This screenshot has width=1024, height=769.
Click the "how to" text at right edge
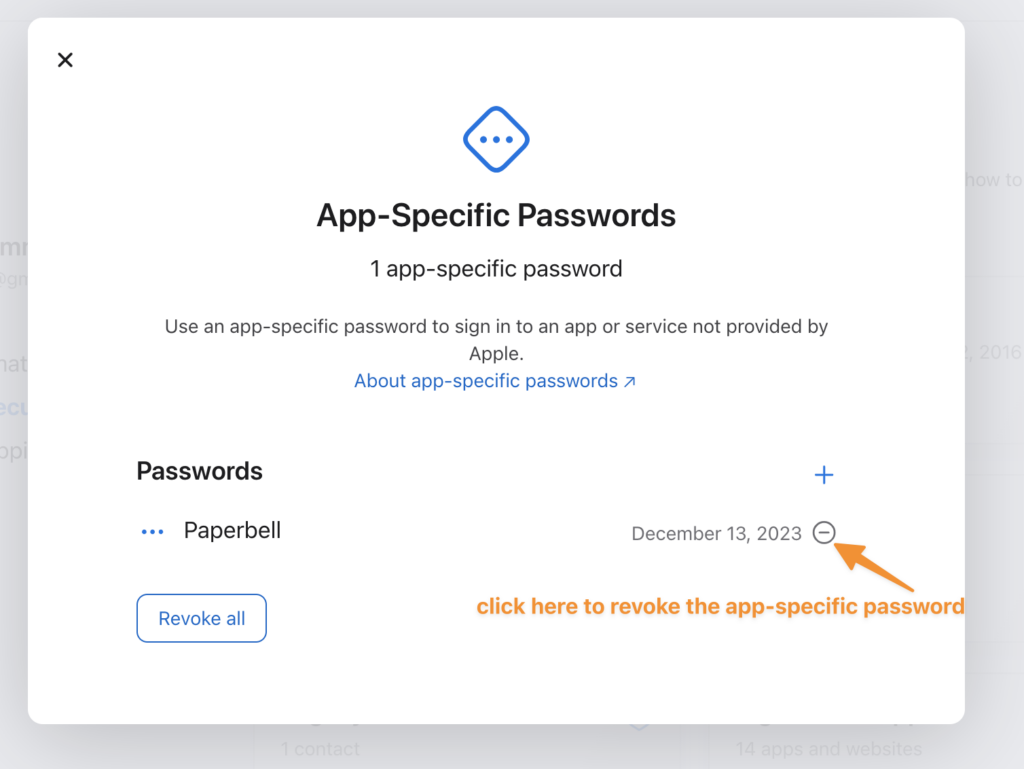click(x=992, y=180)
